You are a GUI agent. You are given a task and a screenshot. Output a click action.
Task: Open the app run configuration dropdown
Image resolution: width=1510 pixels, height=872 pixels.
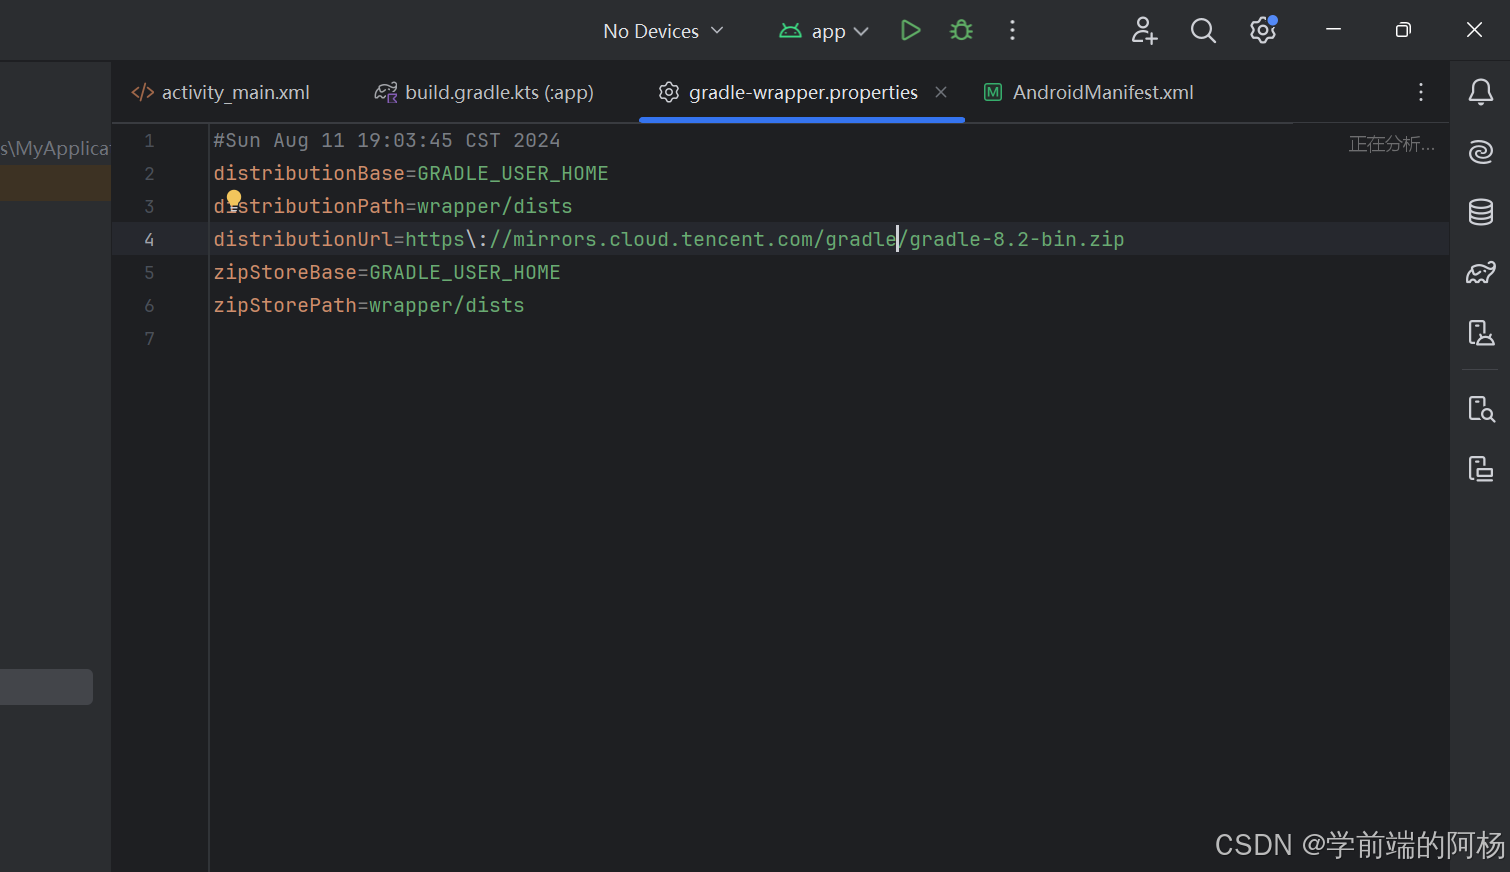[825, 31]
